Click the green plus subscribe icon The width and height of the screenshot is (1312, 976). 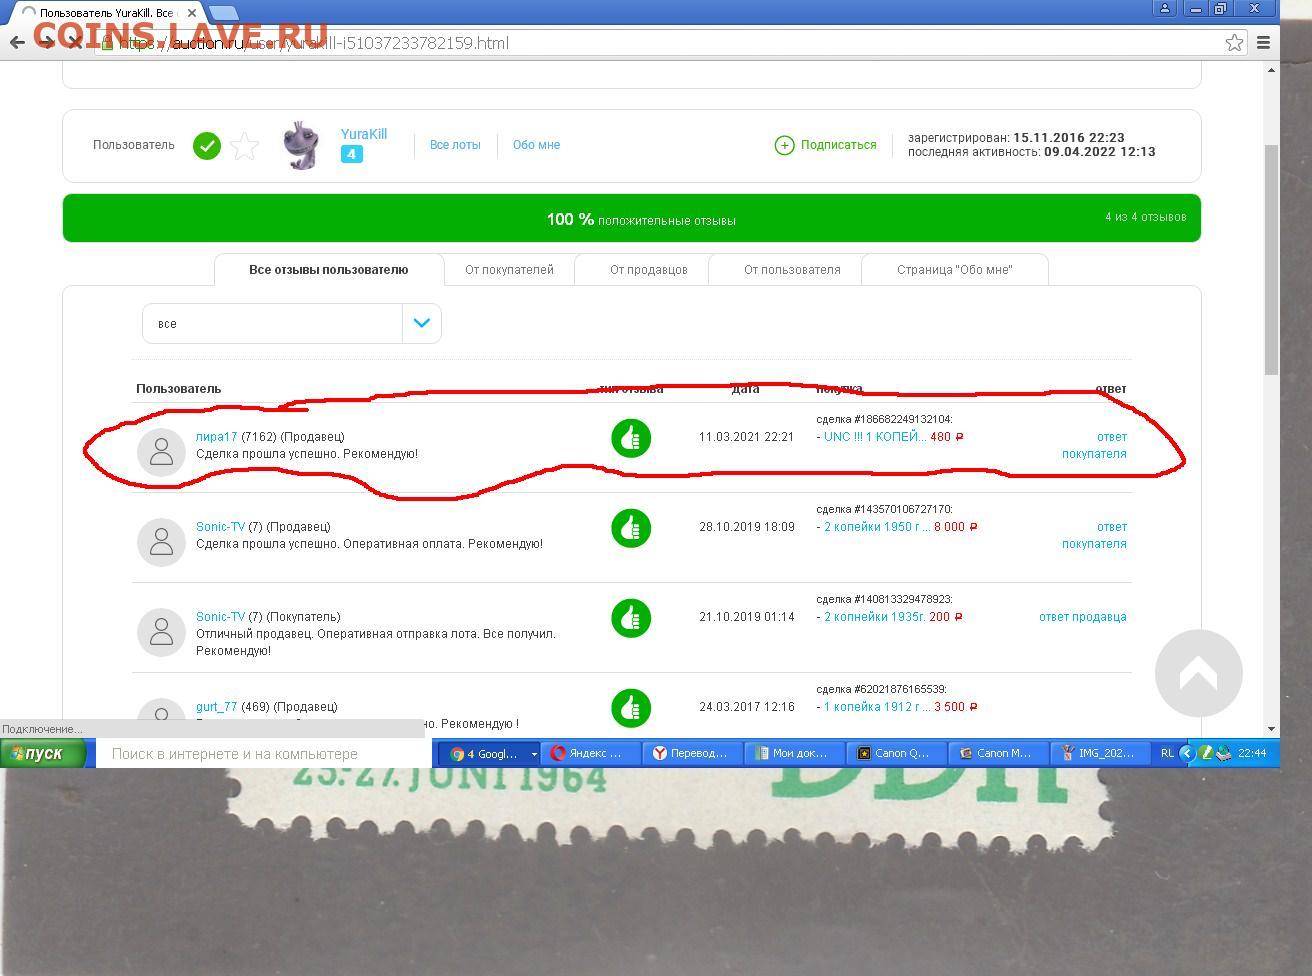click(x=784, y=145)
